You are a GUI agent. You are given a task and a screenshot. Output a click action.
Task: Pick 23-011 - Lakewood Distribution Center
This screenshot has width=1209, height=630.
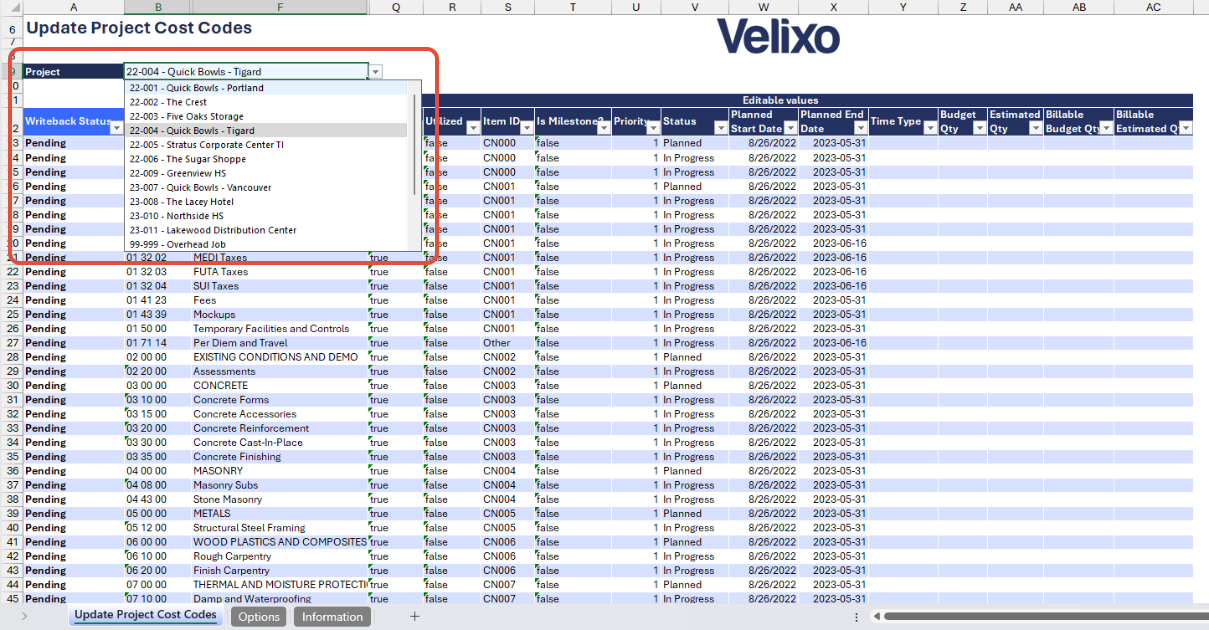[x=267, y=230]
